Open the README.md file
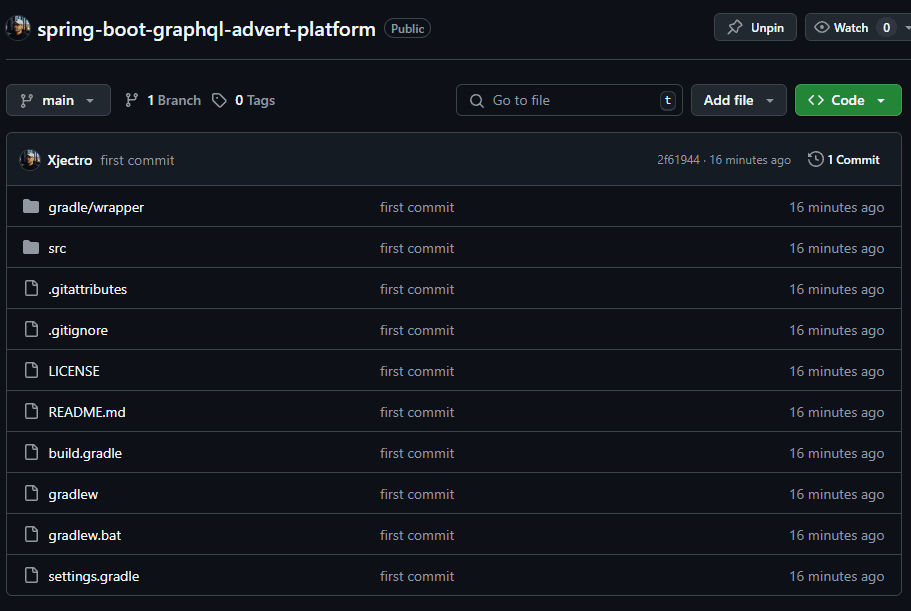The image size is (911, 611). click(87, 412)
